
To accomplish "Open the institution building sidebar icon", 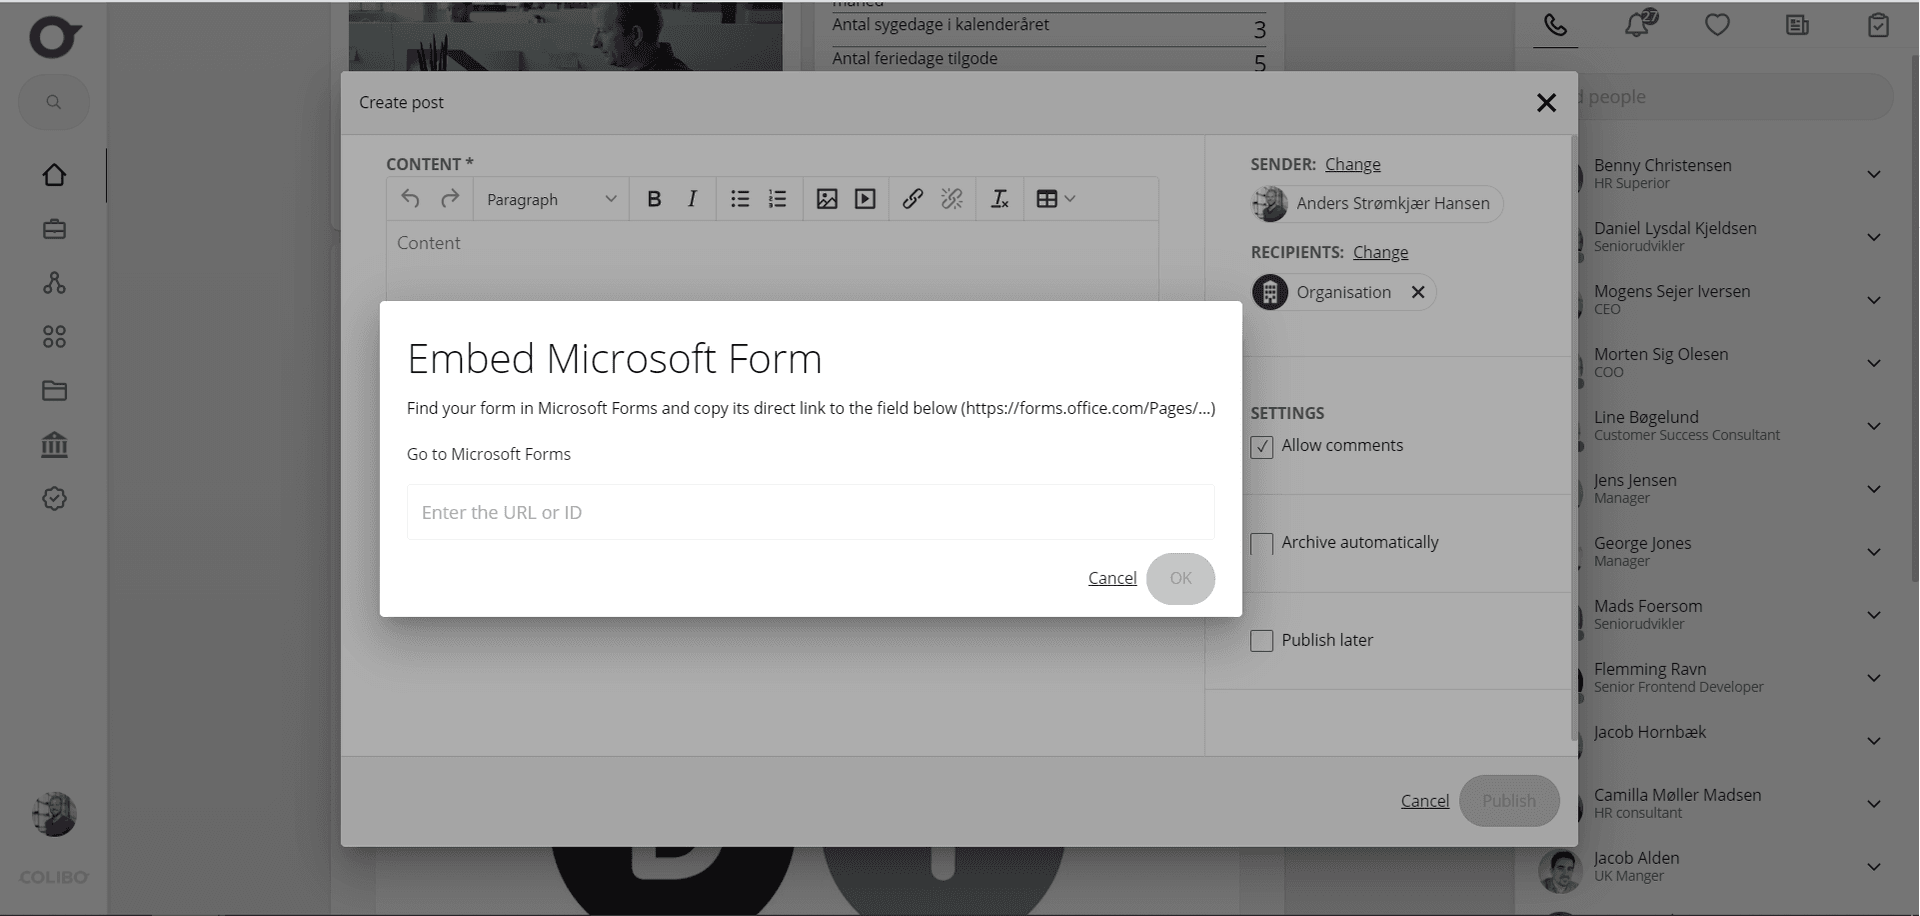I will 54,445.
